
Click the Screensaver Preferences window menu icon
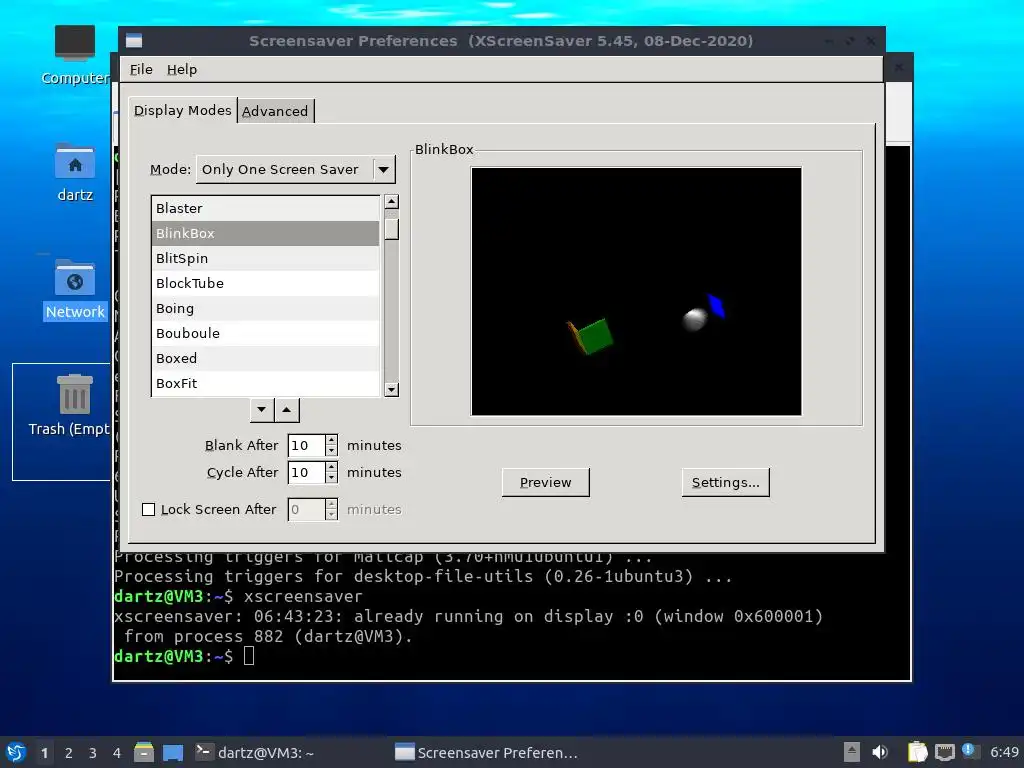pyautogui.click(x=134, y=40)
